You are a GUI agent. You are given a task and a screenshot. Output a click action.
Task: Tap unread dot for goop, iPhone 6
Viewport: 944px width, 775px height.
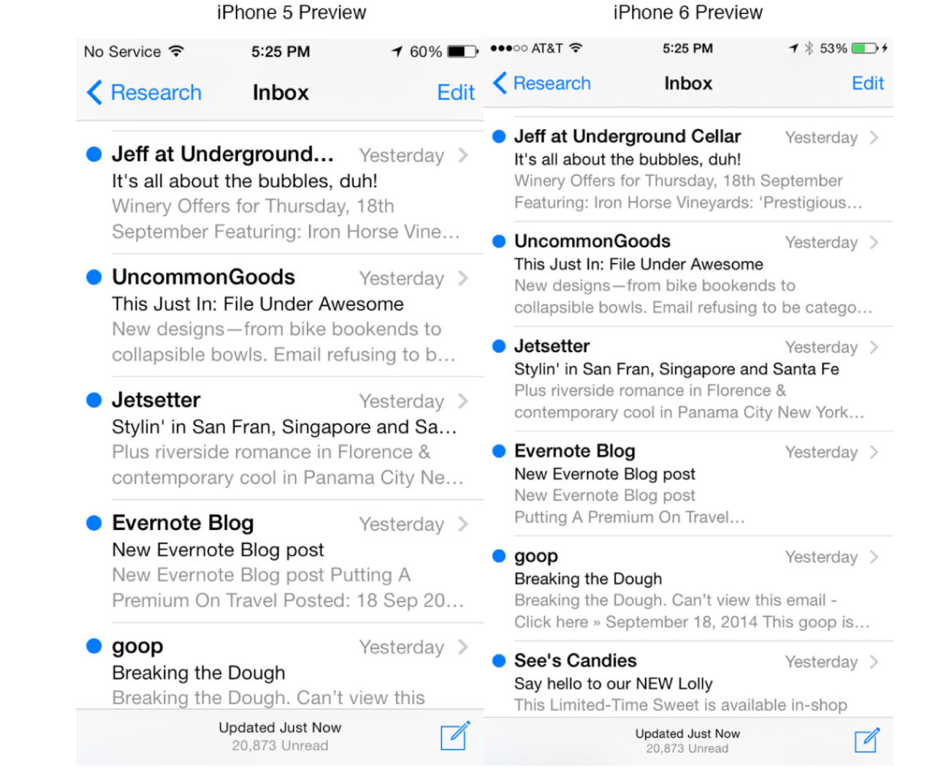click(x=499, y=556)
